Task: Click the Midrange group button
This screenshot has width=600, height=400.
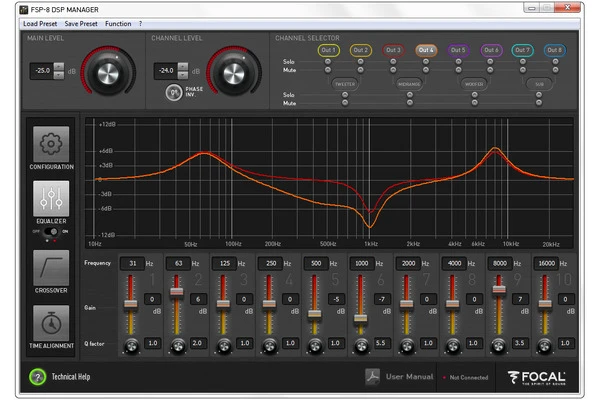Action: click(x=409, y=84)
